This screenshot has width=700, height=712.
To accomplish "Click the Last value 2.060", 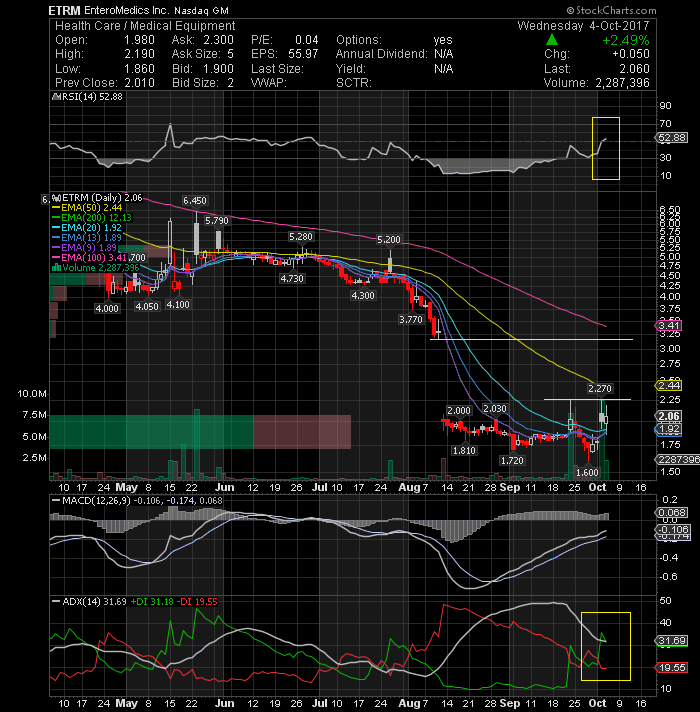I will (634, 69).
